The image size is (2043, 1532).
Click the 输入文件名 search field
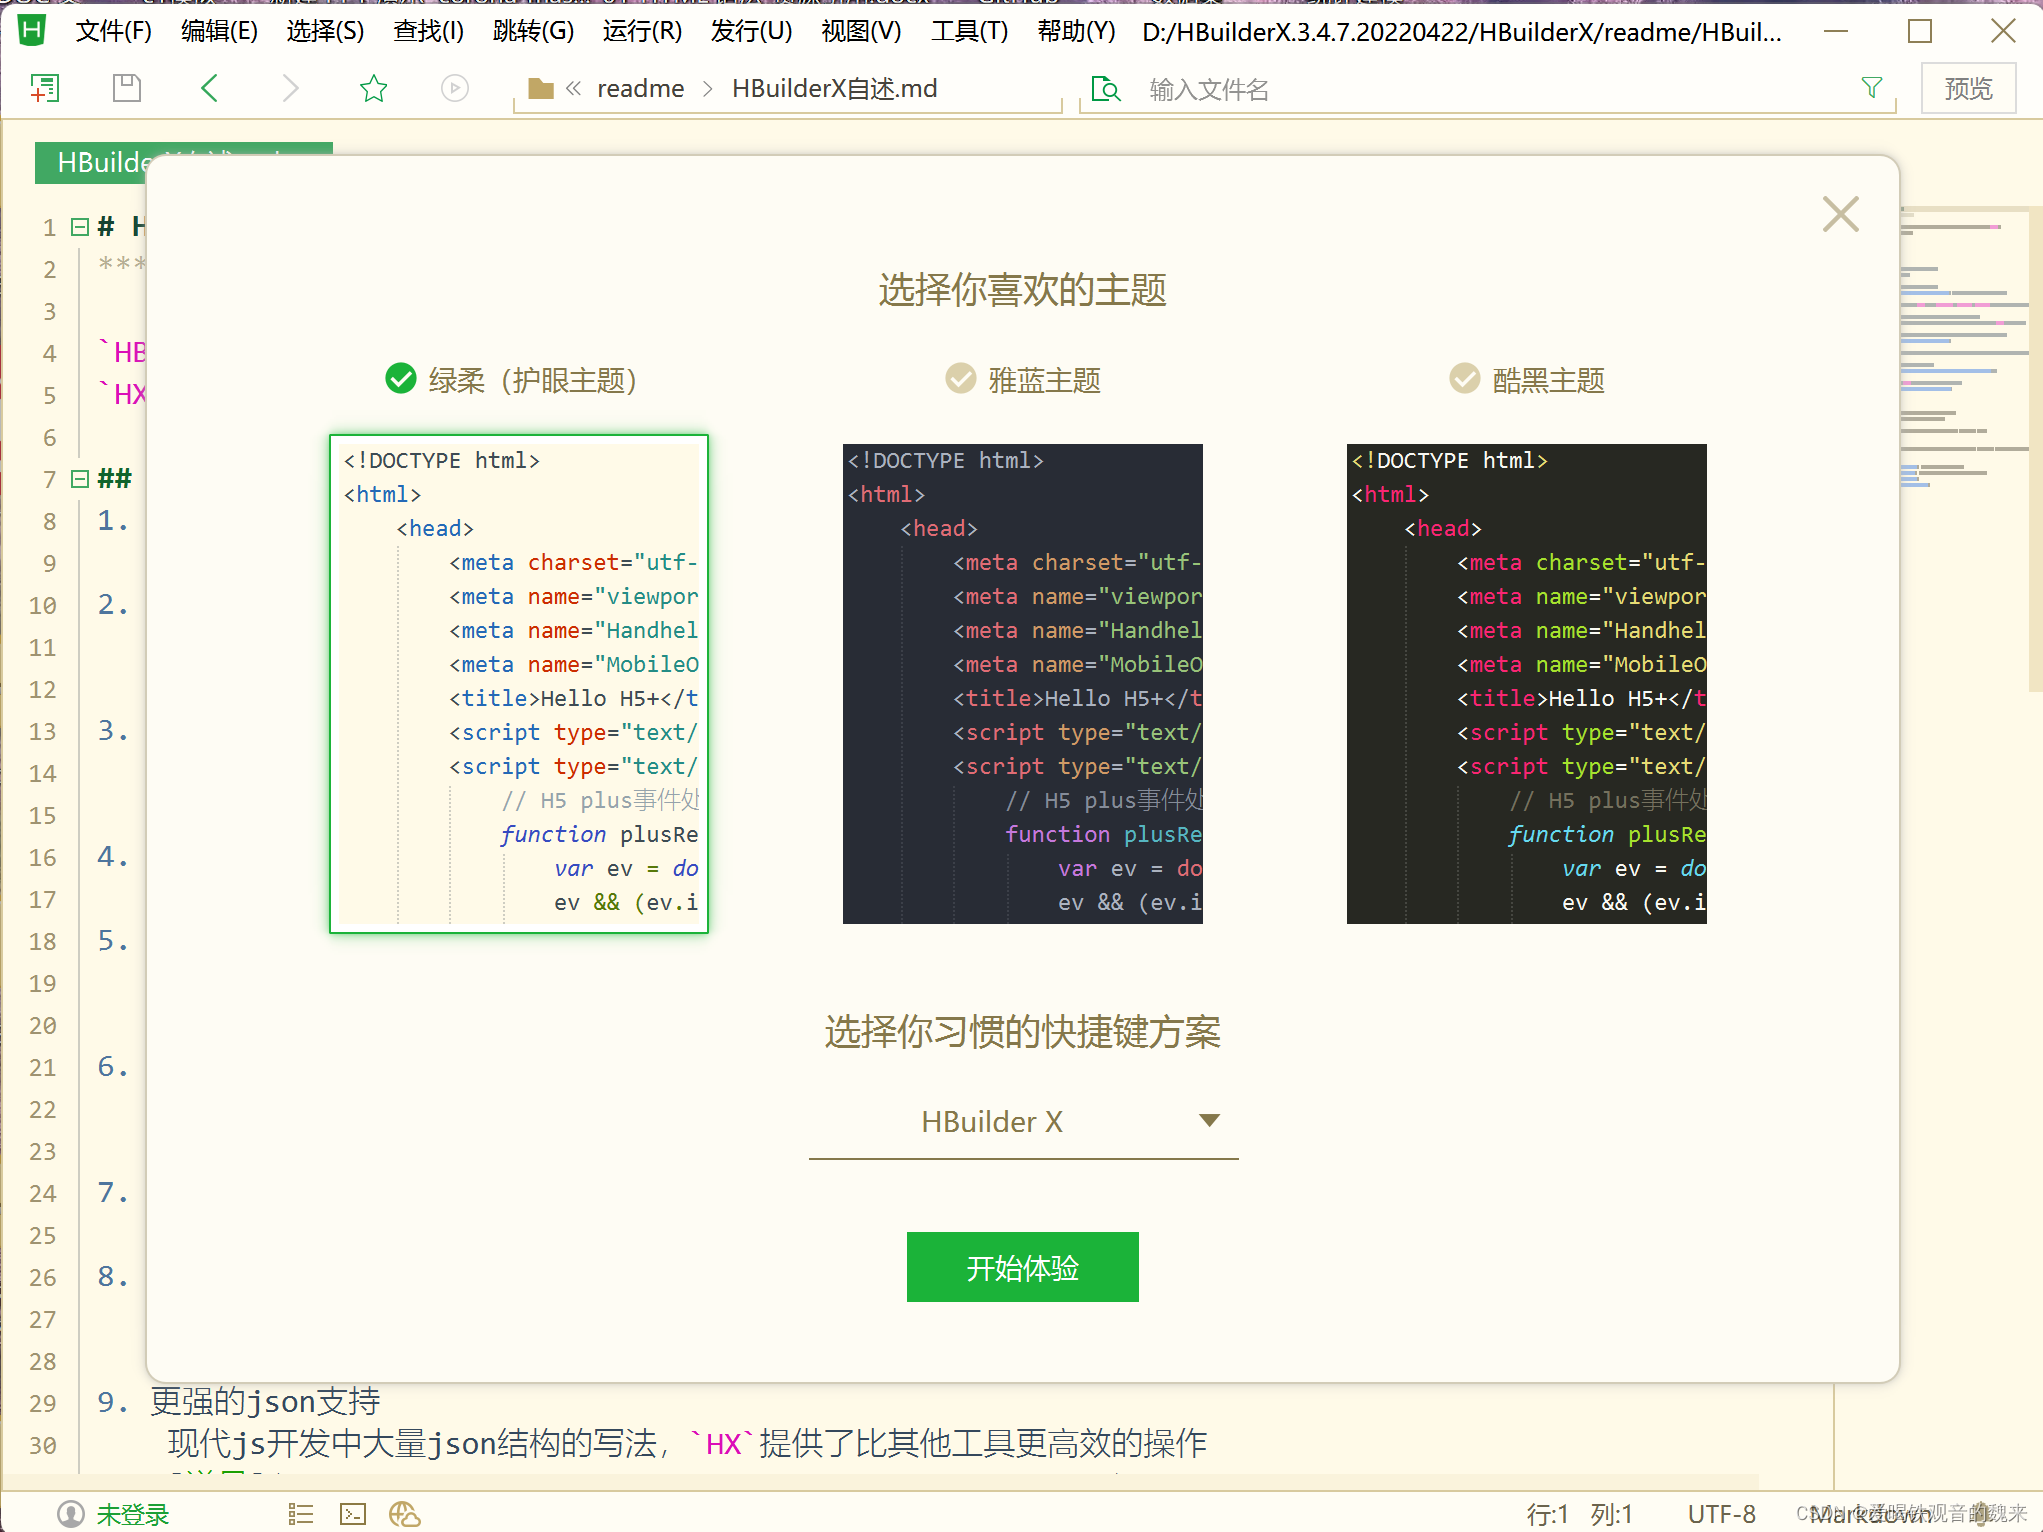1300,89
